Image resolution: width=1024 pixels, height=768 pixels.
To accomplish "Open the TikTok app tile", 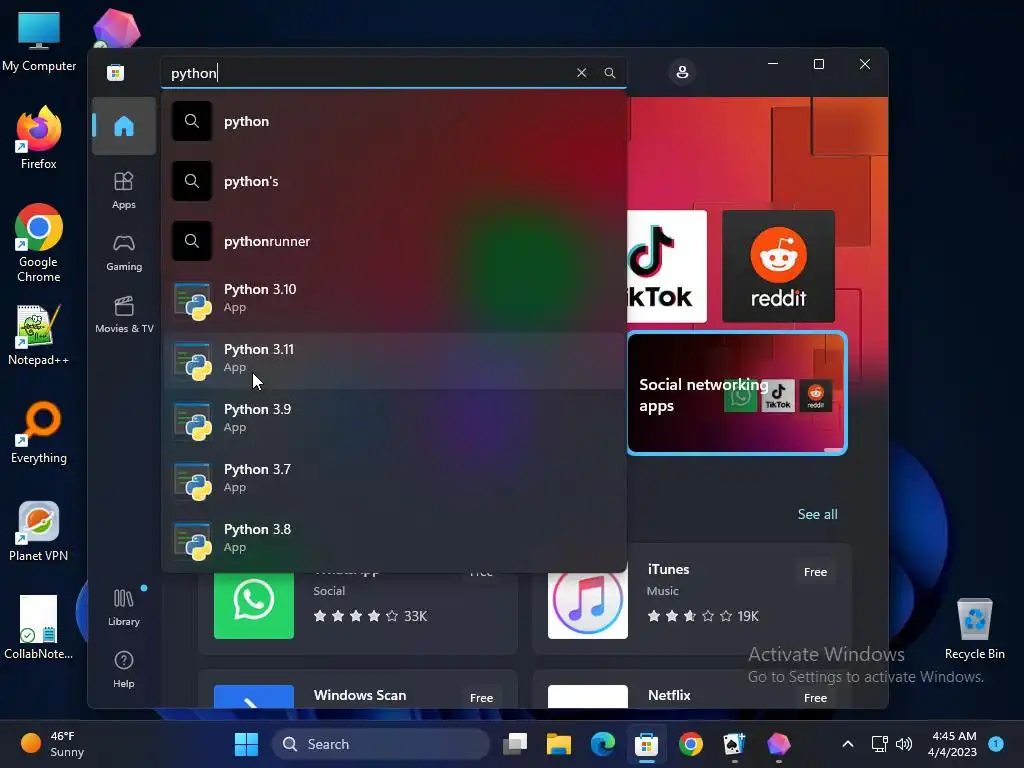I will point(666,266).
